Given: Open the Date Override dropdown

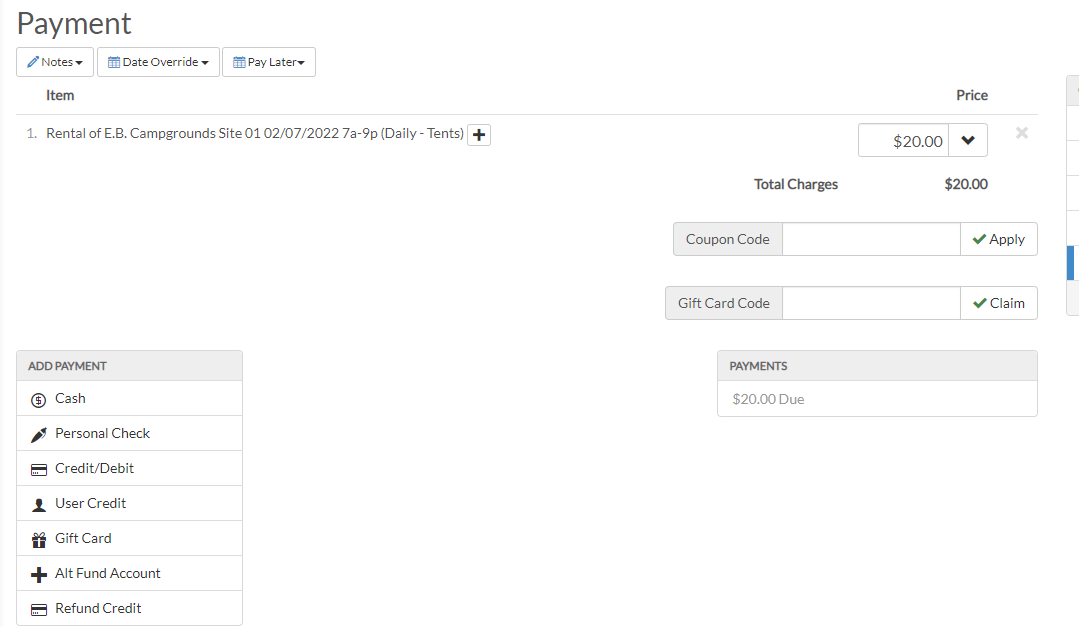Looking at the screenshot, I should (158, 62).
